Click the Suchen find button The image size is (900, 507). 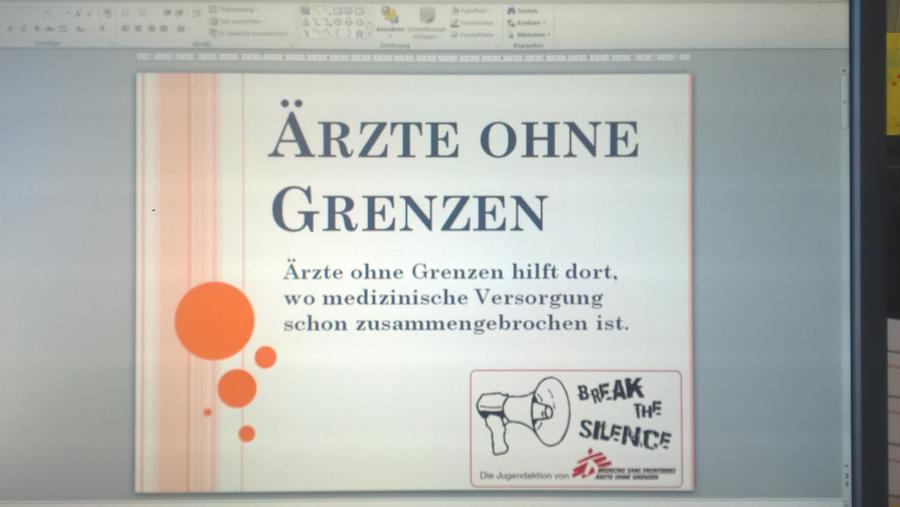522,10
